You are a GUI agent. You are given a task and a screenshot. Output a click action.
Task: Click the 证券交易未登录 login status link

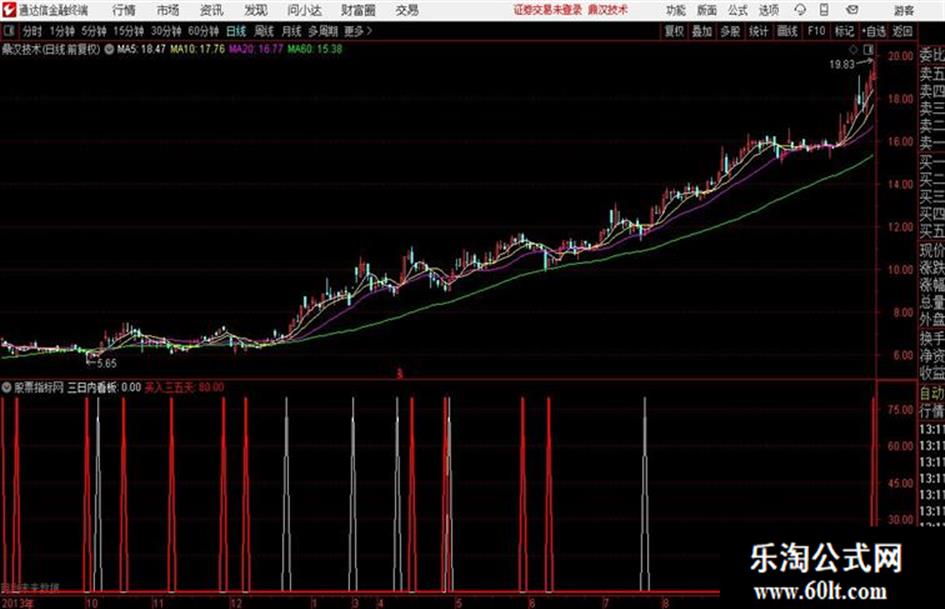[548, 10]
